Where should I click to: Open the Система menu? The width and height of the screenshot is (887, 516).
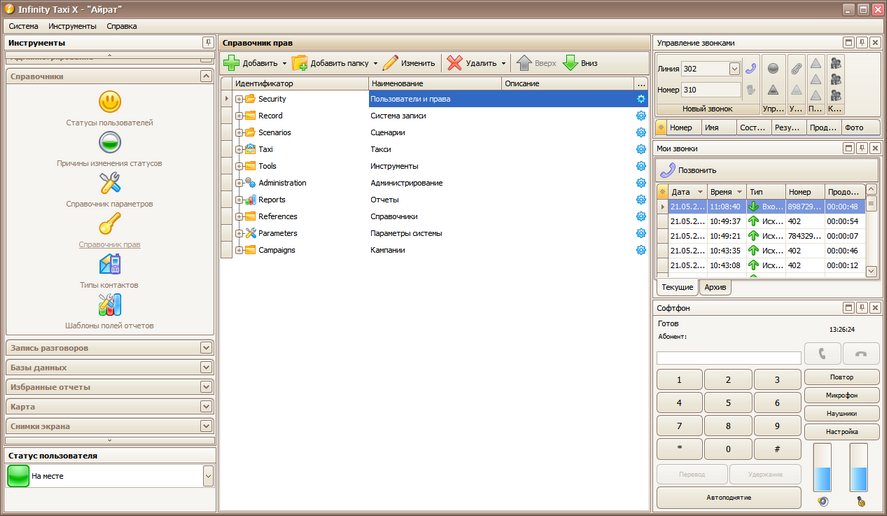pyautogui.click(x=23, y=26)
